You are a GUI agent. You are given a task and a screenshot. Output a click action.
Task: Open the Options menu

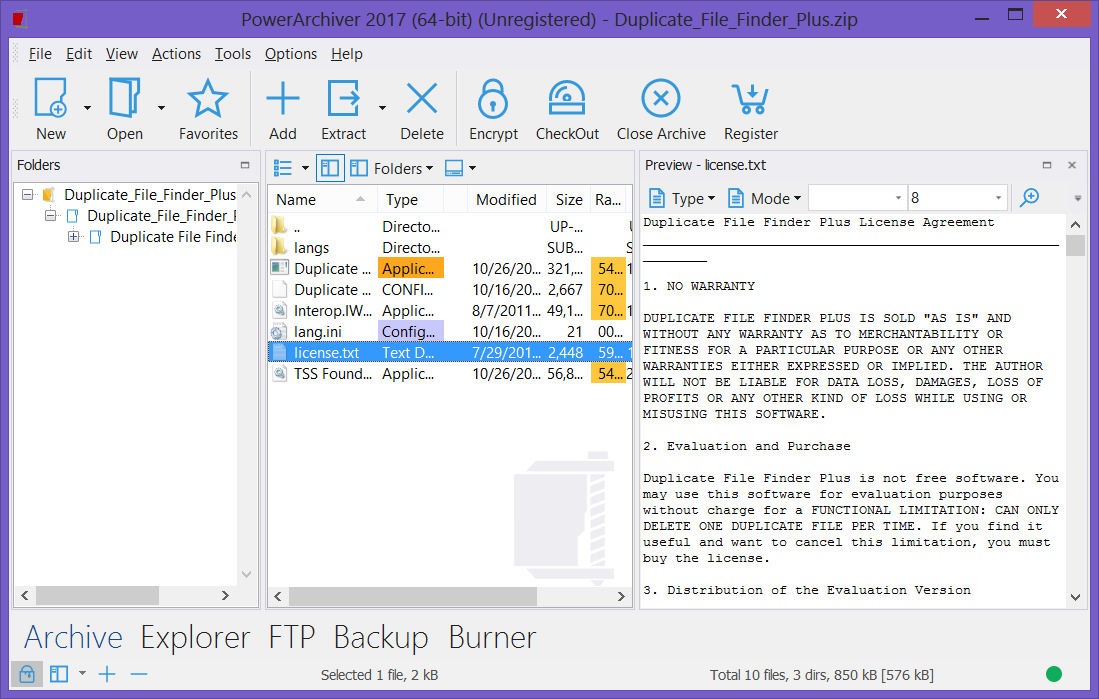coord(290,54)
